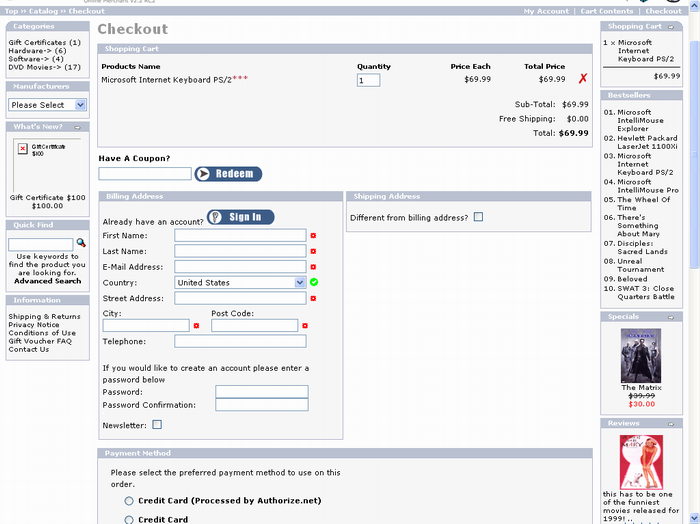Focus the Post Code field
This screenshot has height=524, width=700.
tap(254, 325)
